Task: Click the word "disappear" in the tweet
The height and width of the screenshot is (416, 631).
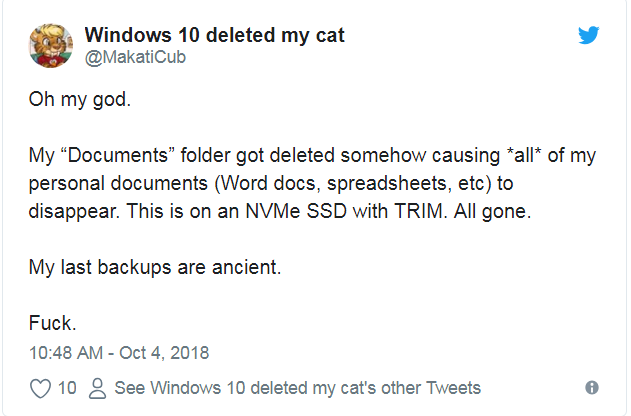Action: (x=69, y=212)
